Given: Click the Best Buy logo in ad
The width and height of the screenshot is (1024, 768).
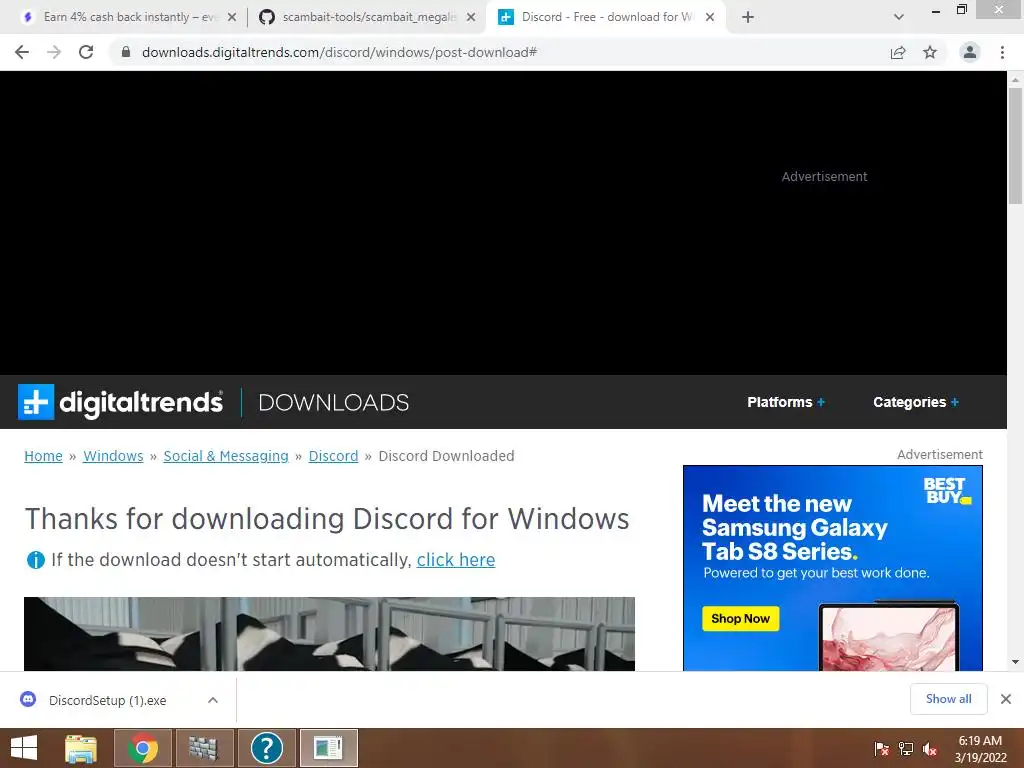Looking at the screenshot, I should click(946, 490).
